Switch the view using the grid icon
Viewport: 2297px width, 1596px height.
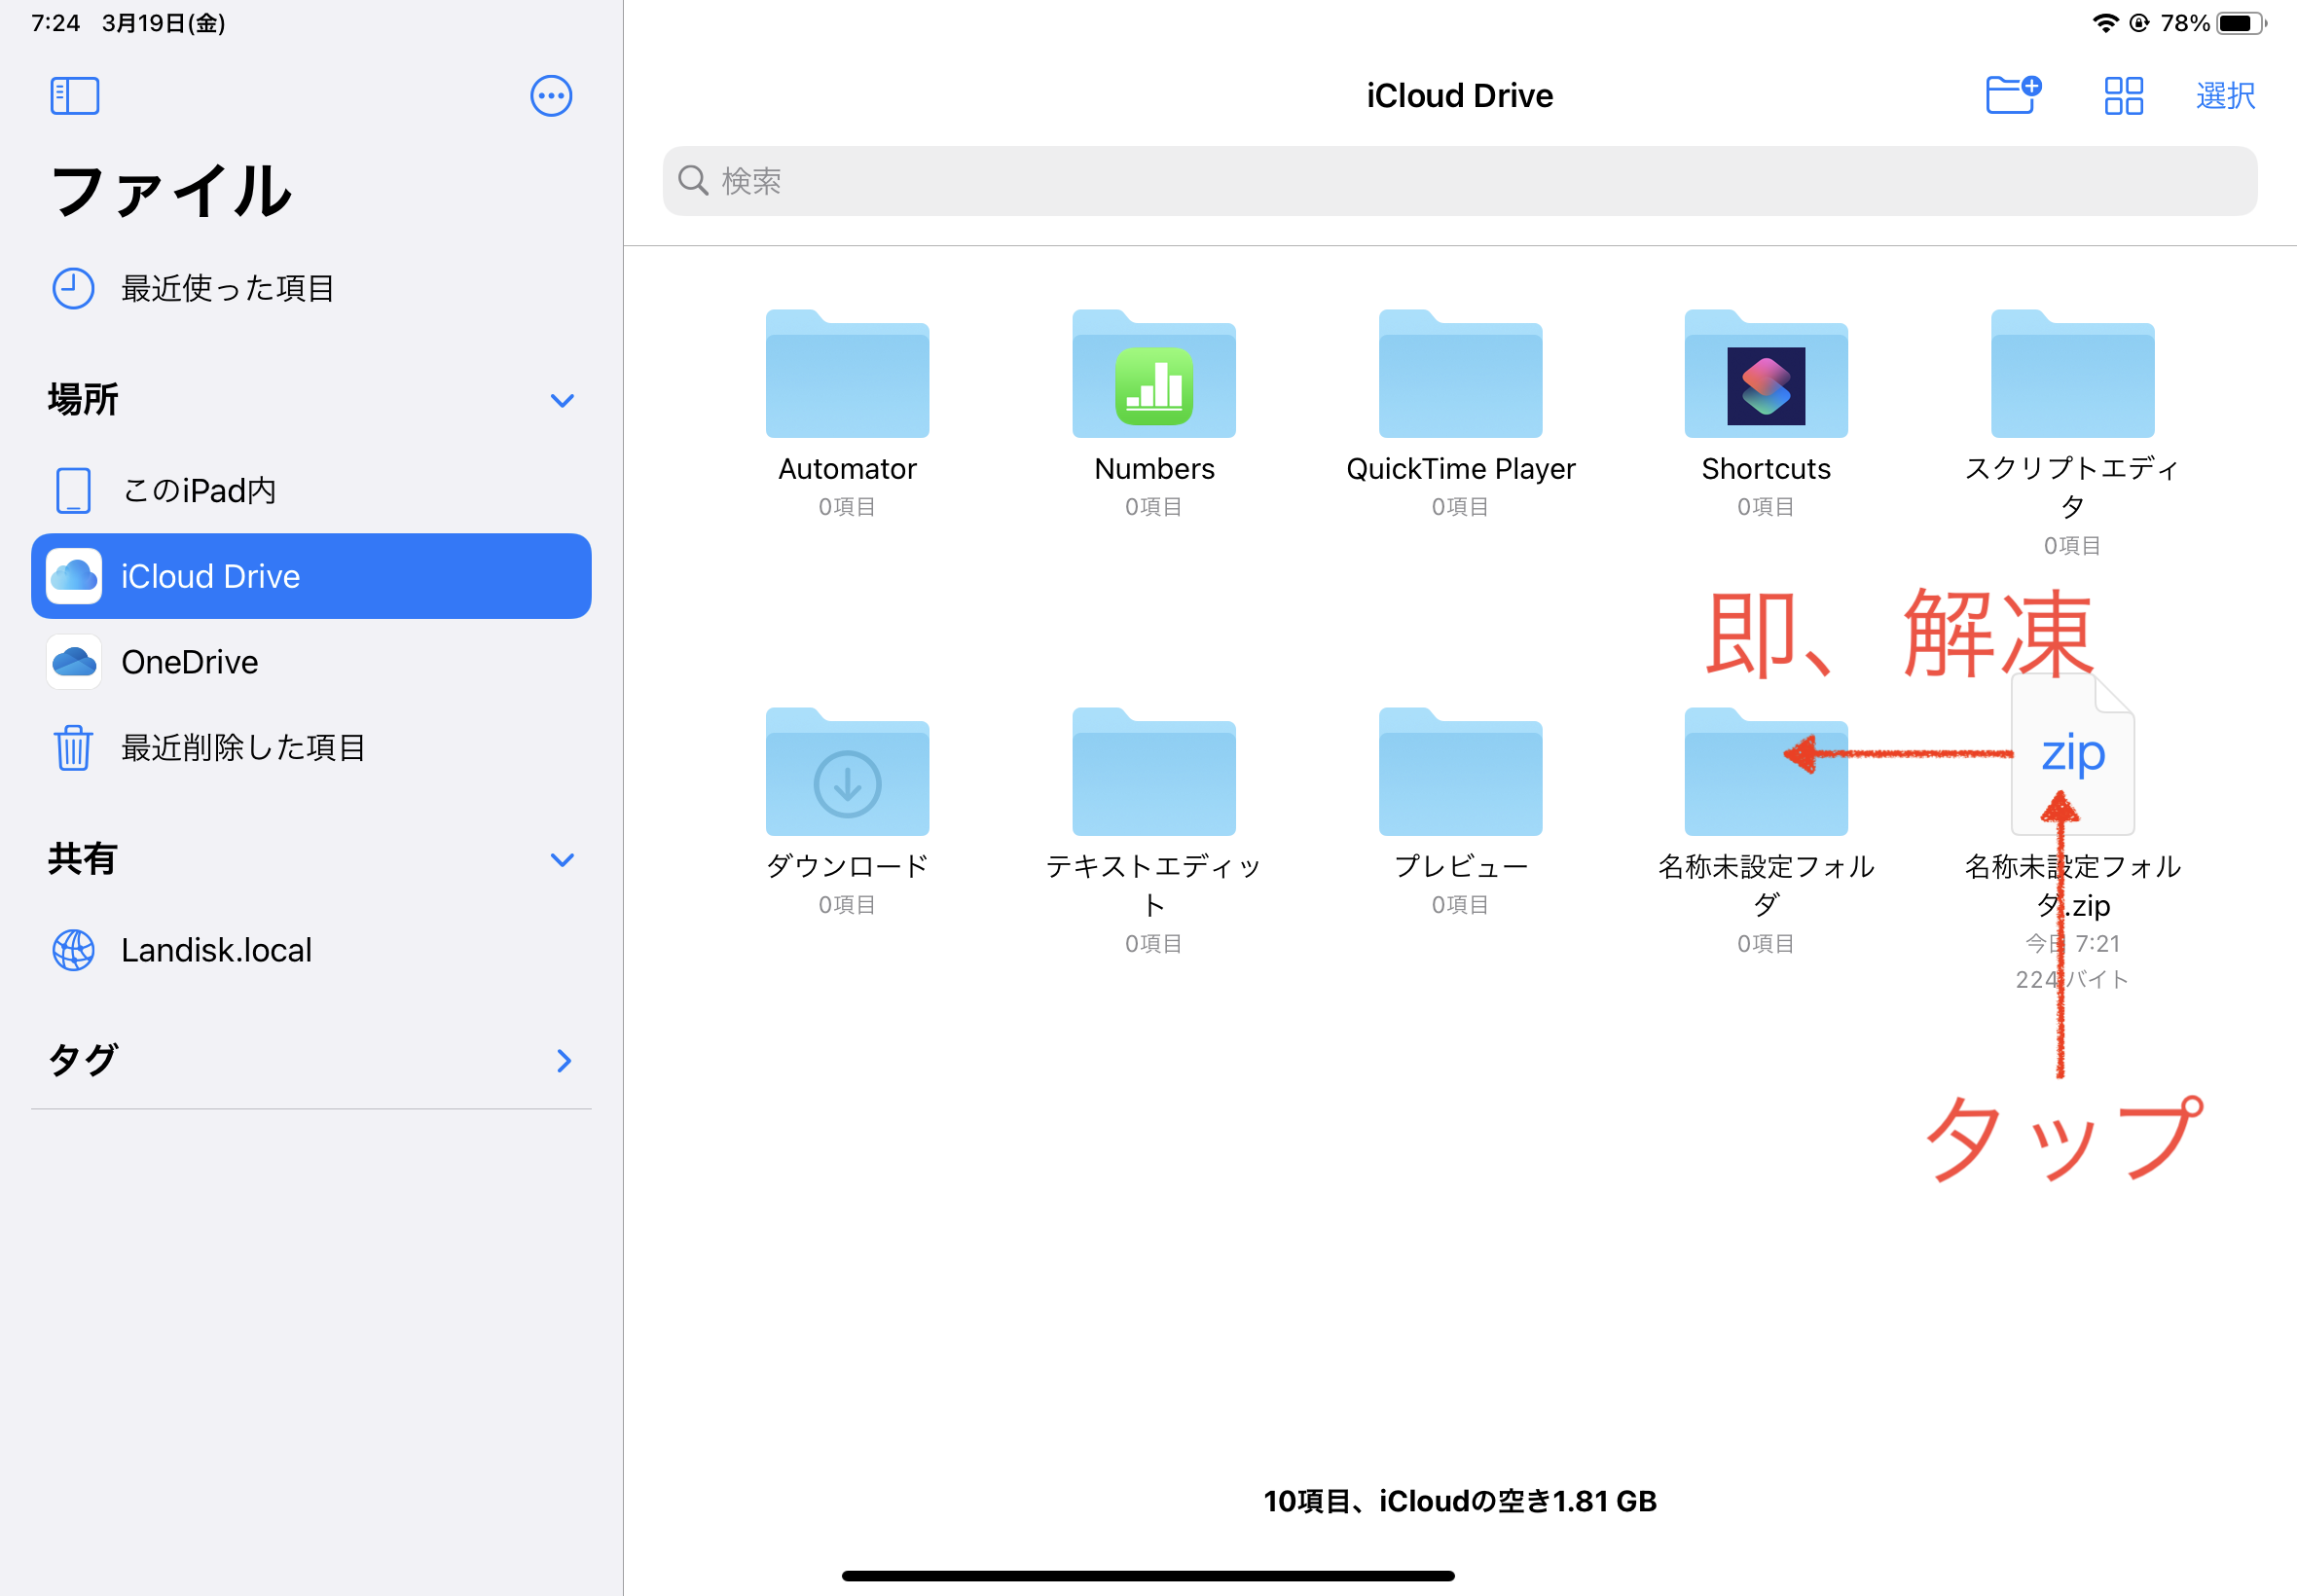(2123, 96)
